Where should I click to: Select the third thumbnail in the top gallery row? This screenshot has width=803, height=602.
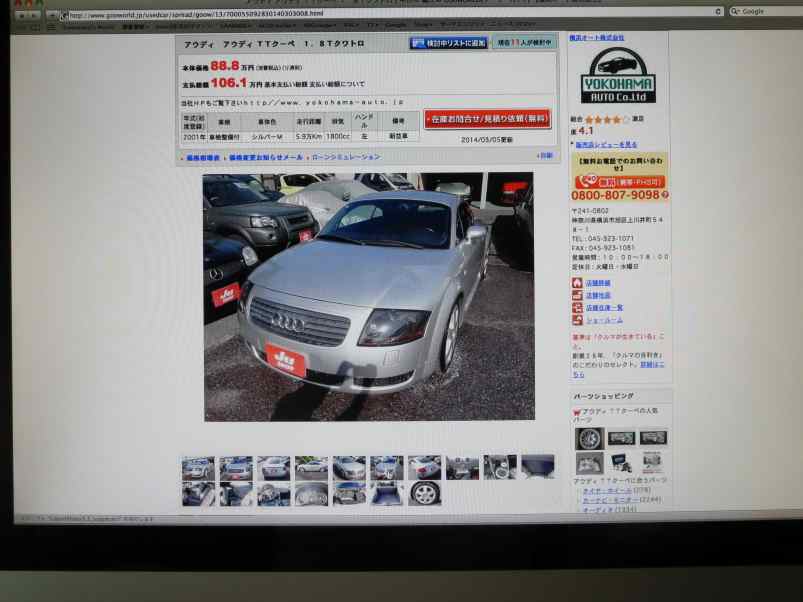273,468
